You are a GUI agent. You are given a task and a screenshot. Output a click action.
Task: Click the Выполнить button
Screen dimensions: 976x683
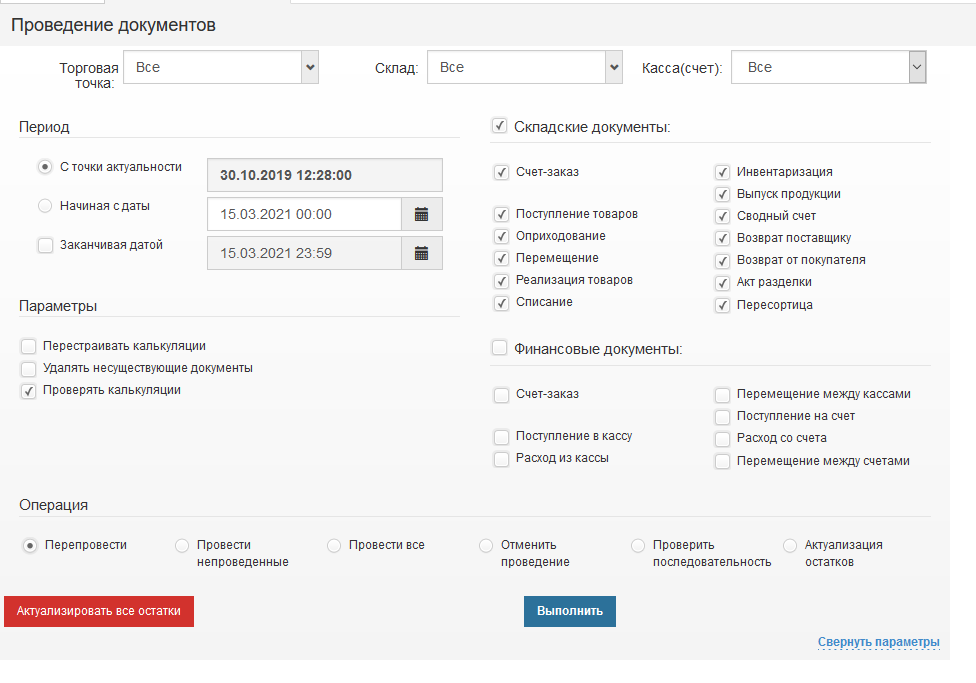pos(569,610)
